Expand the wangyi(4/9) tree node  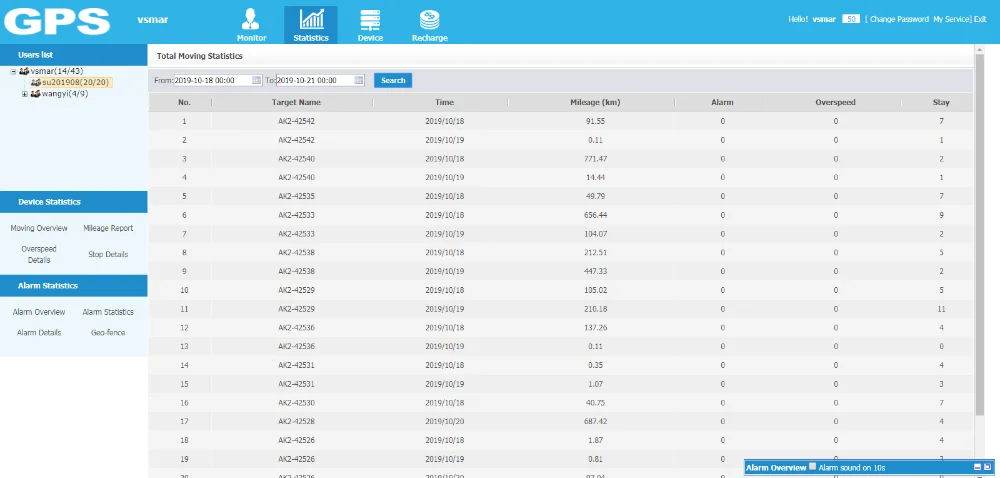pyautogui.click(x=25, y=94)
